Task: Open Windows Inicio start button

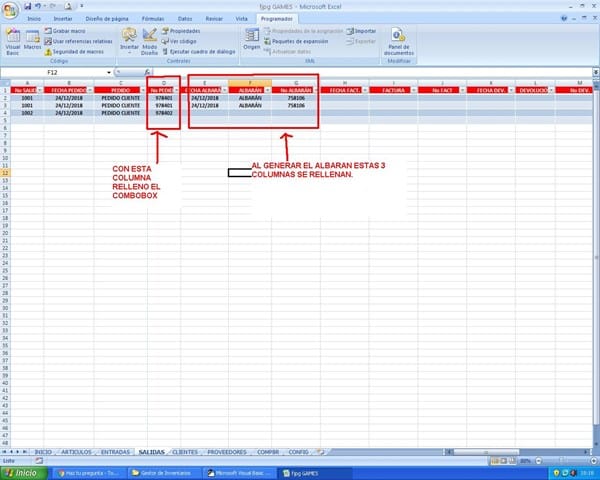Action: (24, 473)
